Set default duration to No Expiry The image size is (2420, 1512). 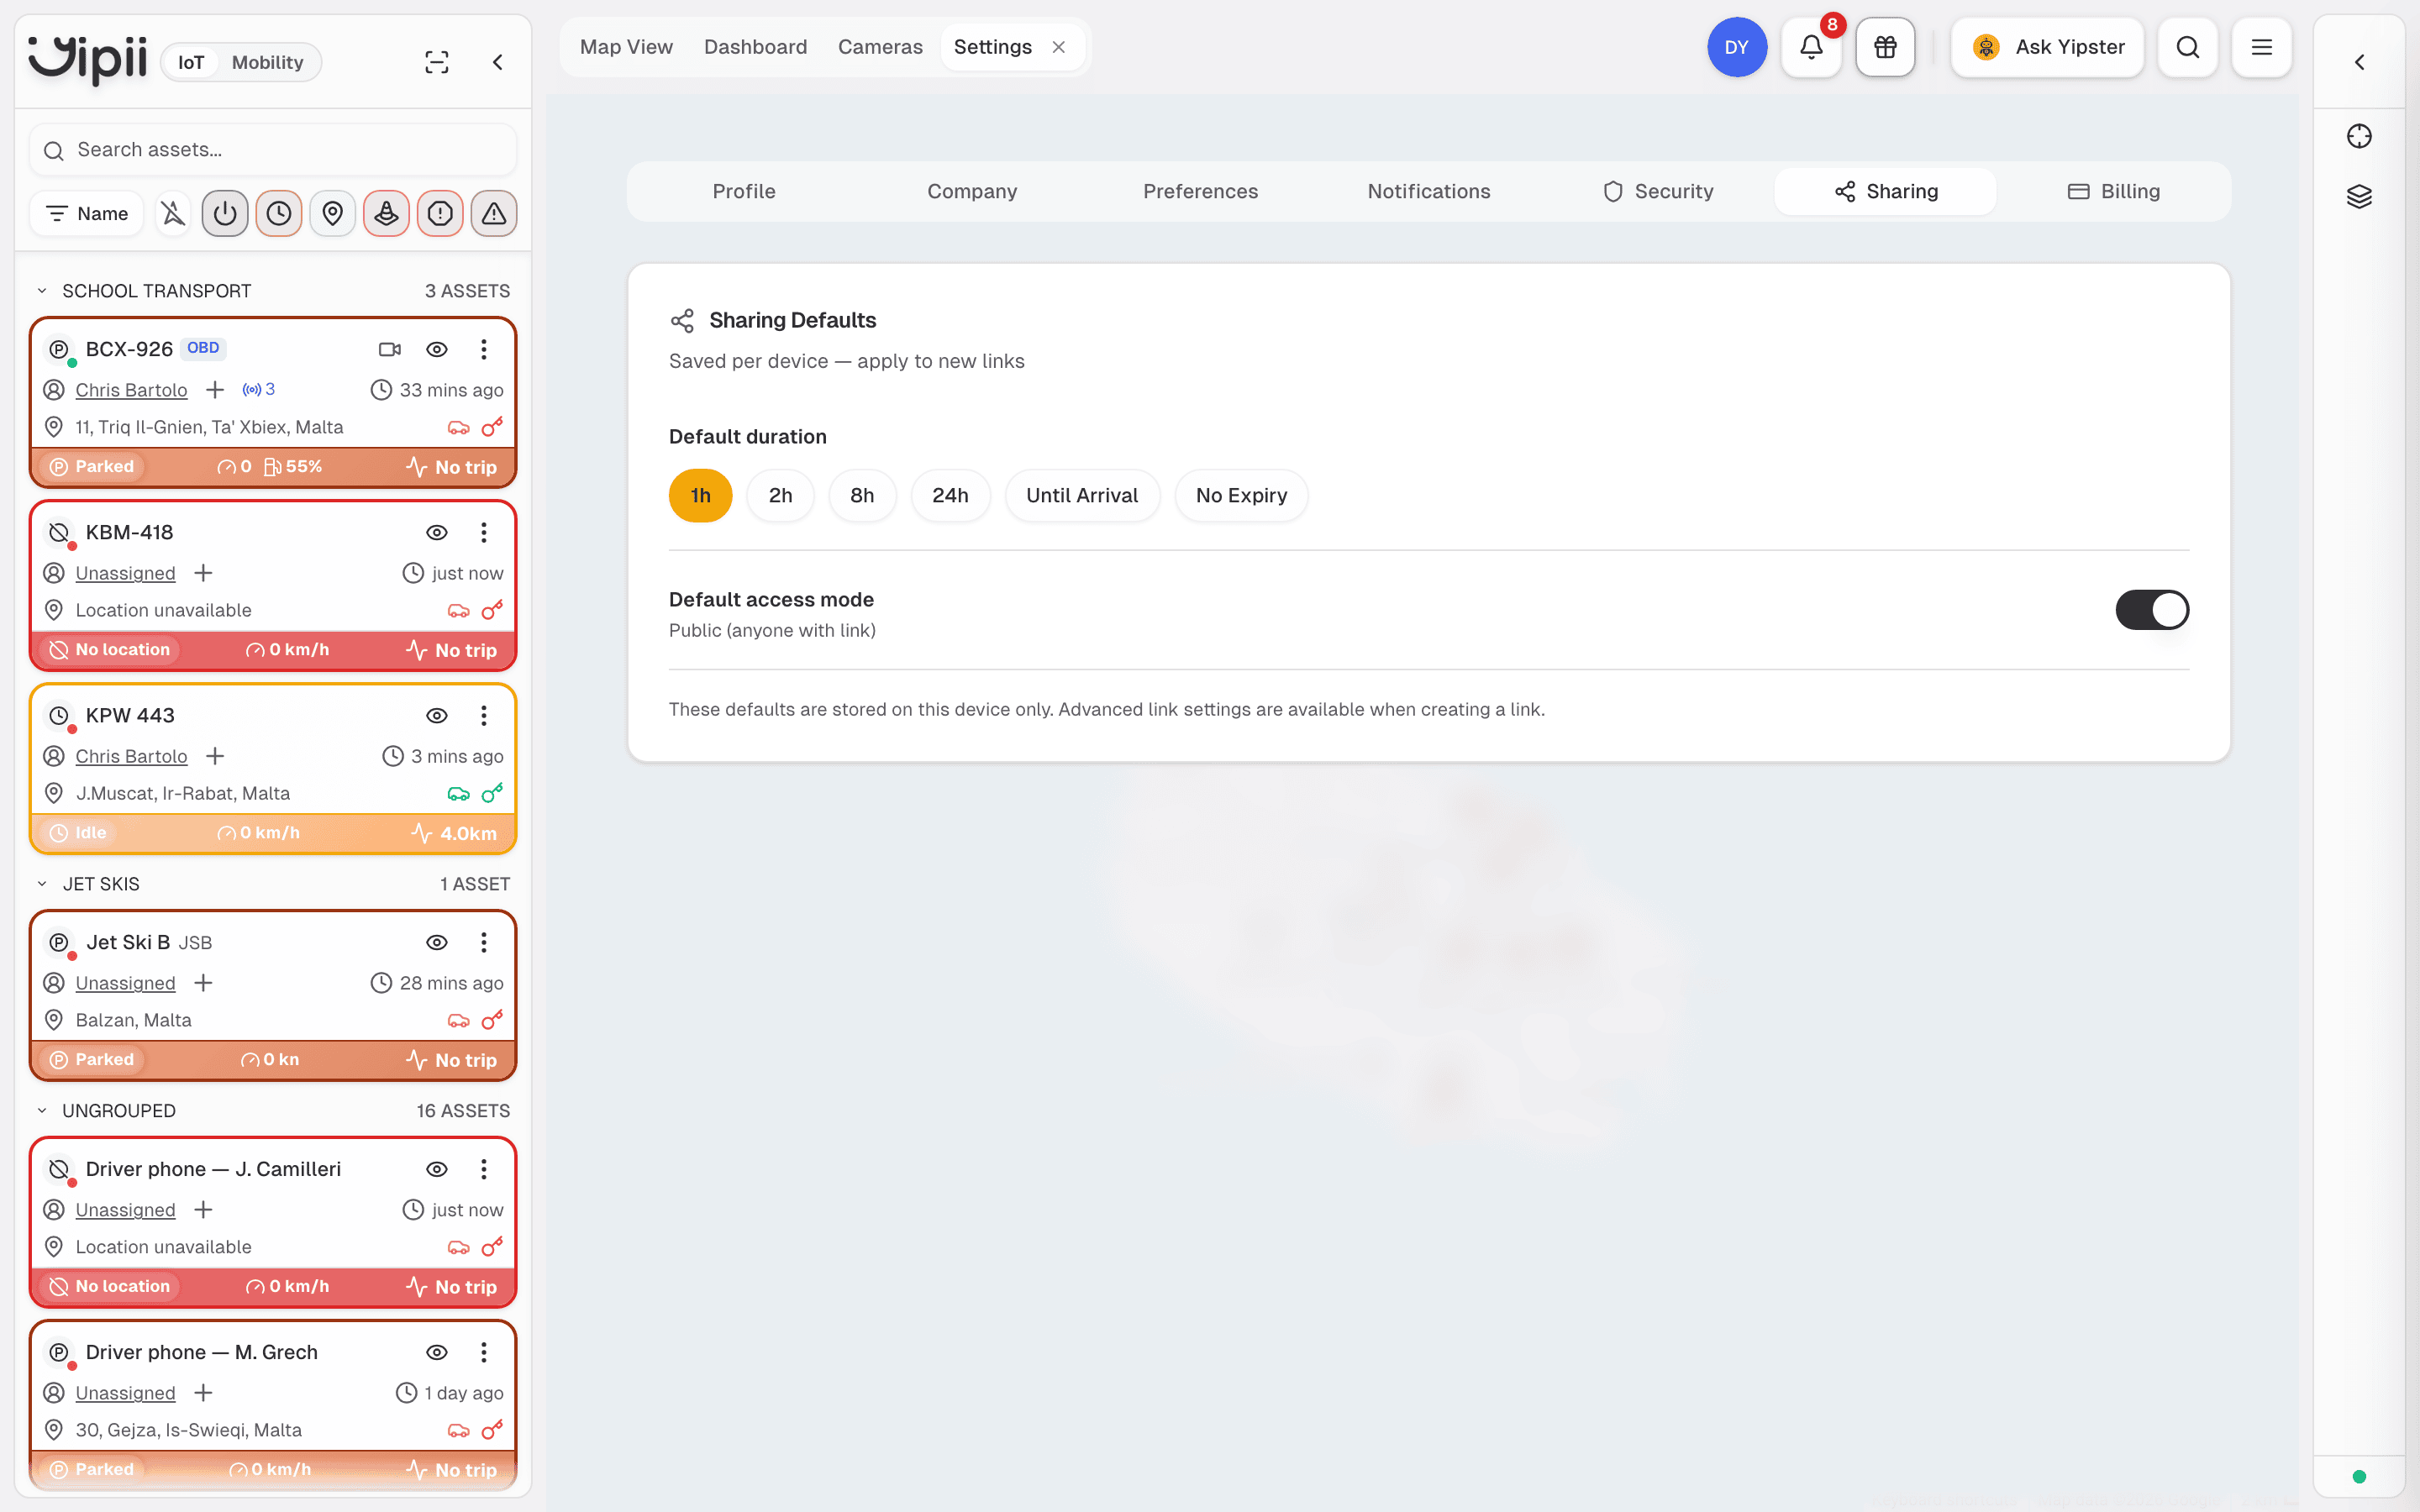click(1241, 496)
